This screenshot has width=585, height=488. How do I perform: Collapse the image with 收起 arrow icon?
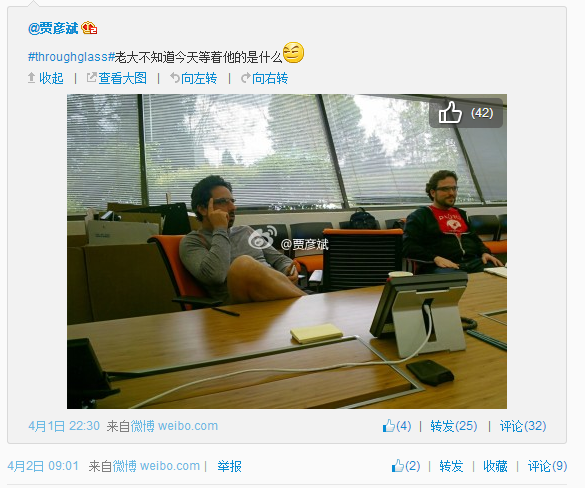(x=32, y=78)
